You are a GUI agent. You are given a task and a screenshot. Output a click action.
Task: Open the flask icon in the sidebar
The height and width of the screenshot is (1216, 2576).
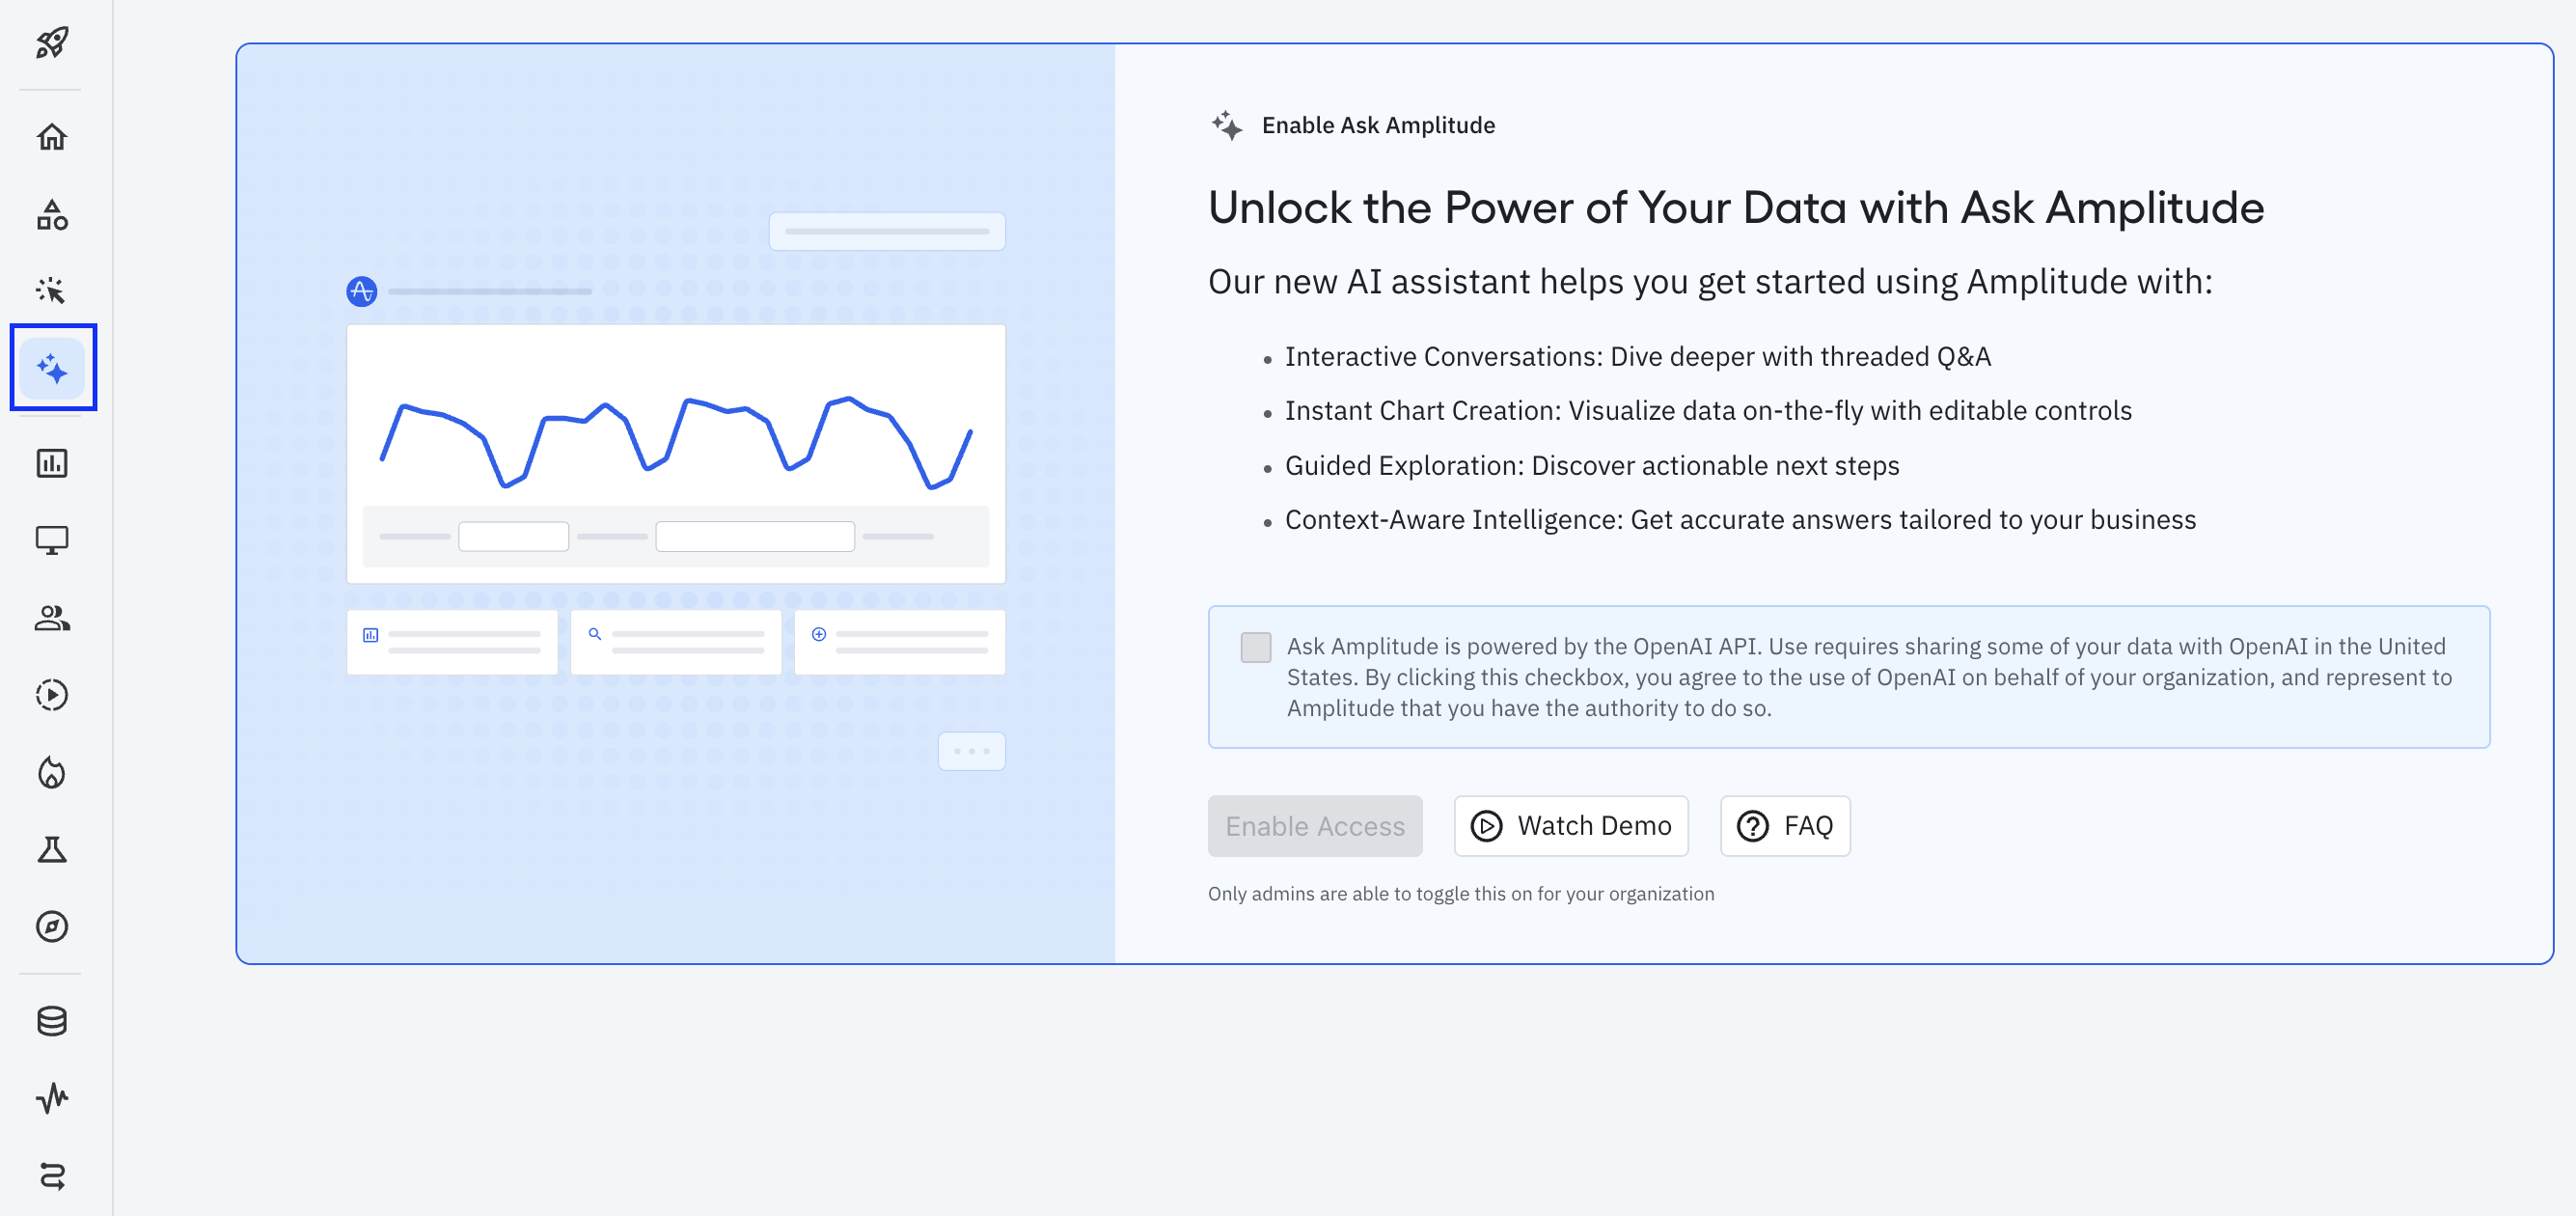(52, 849)
